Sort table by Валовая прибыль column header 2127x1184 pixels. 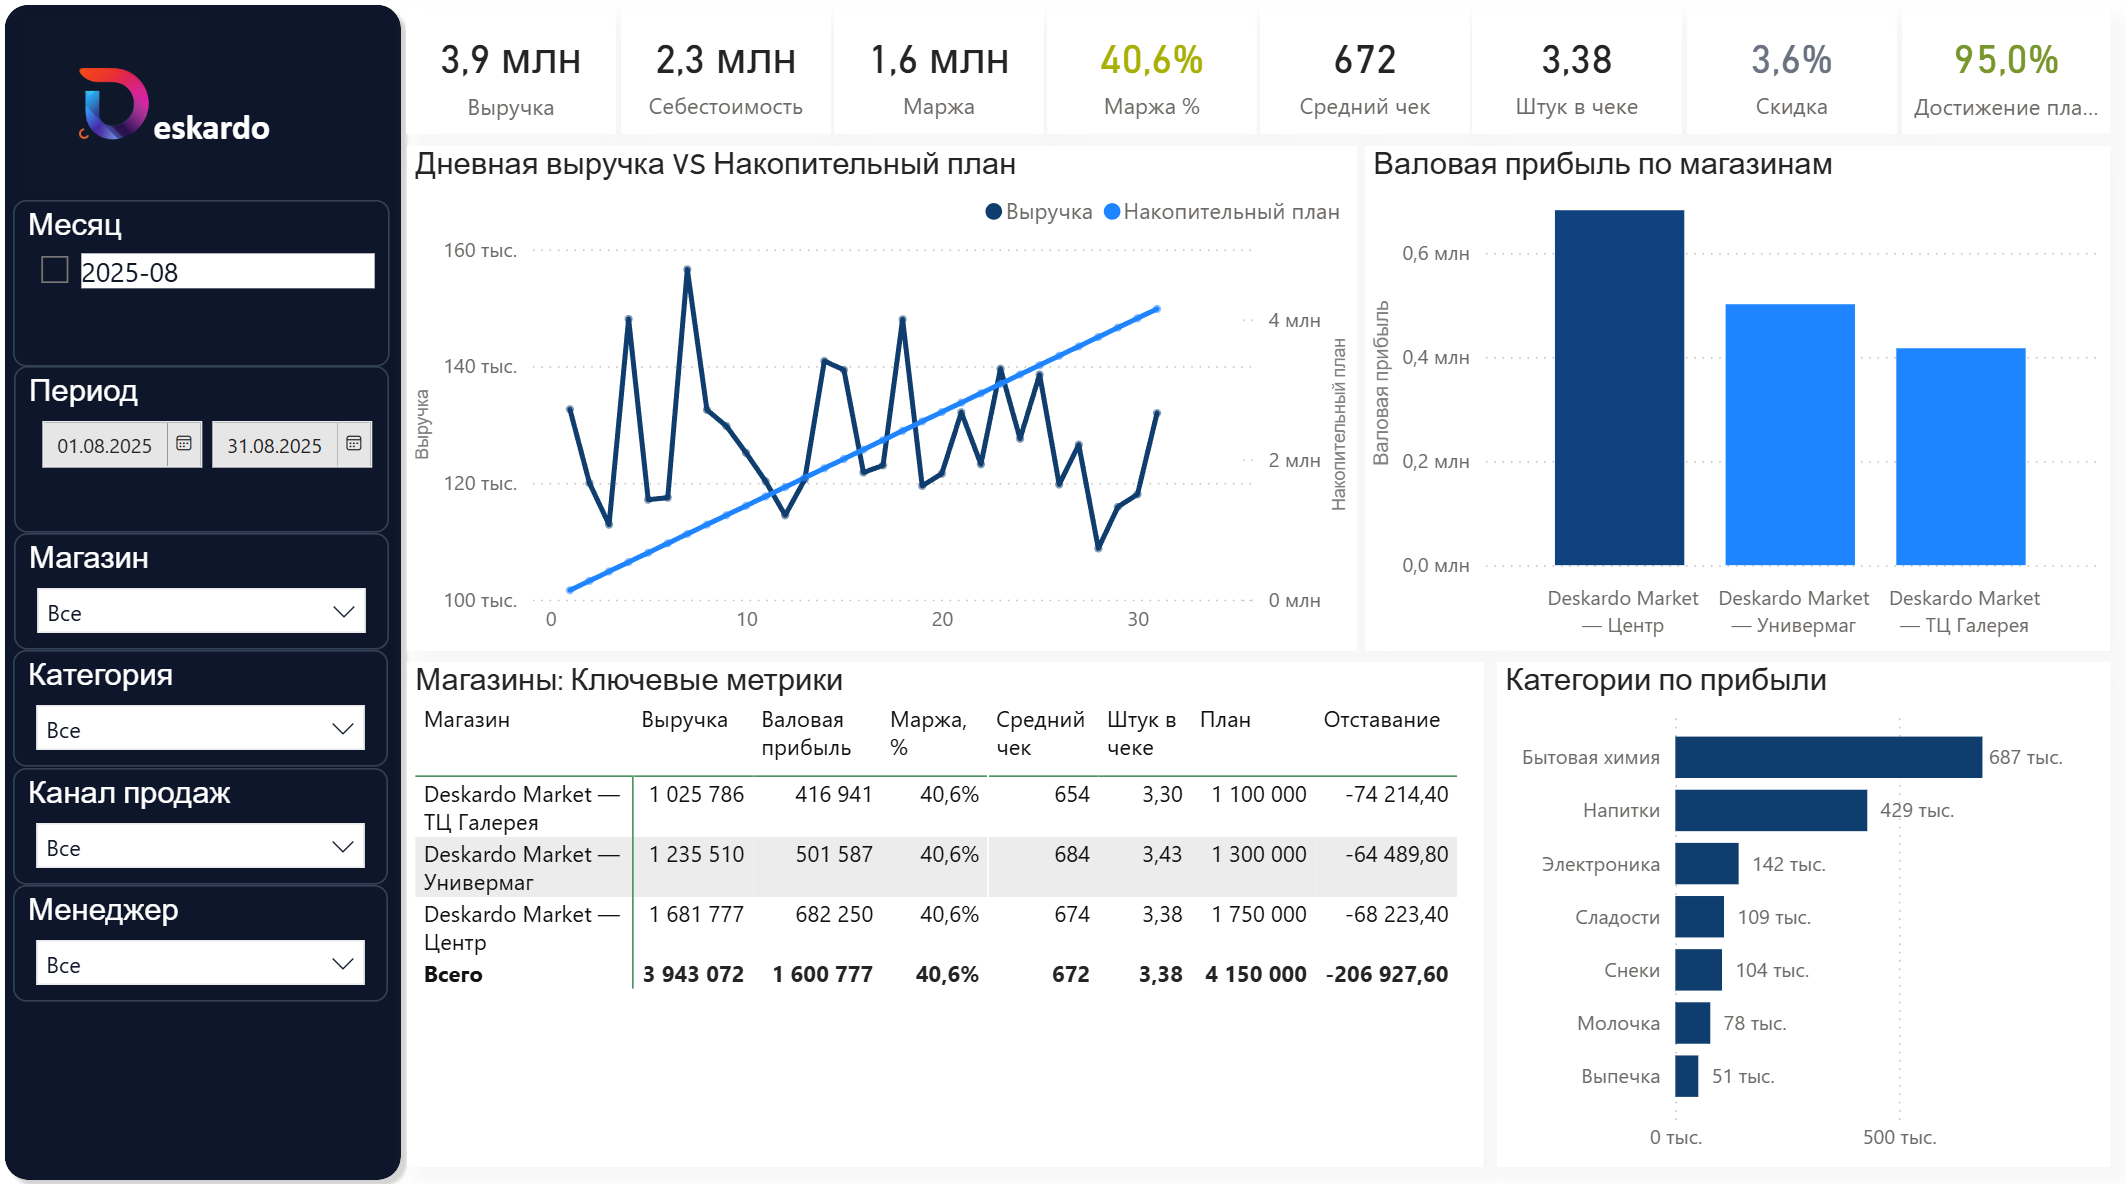[806, 734]
